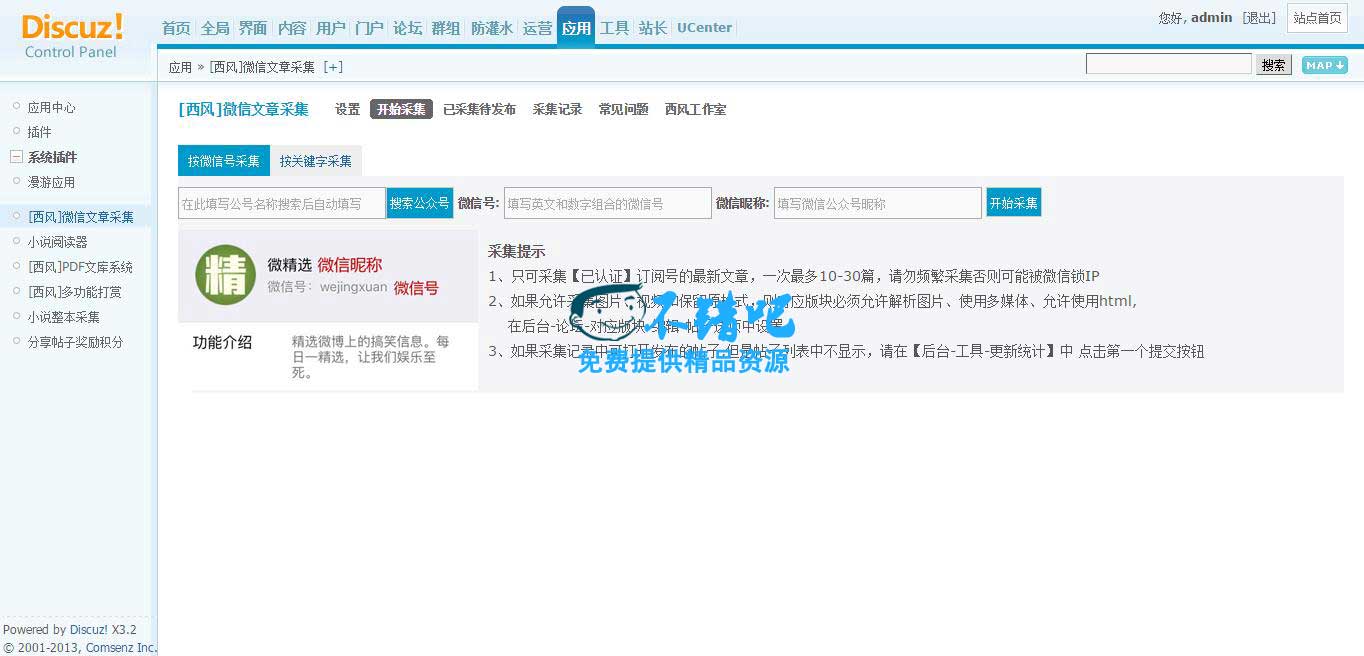
Task: Open the 西风工作室 tab
Action: (695, 109)
